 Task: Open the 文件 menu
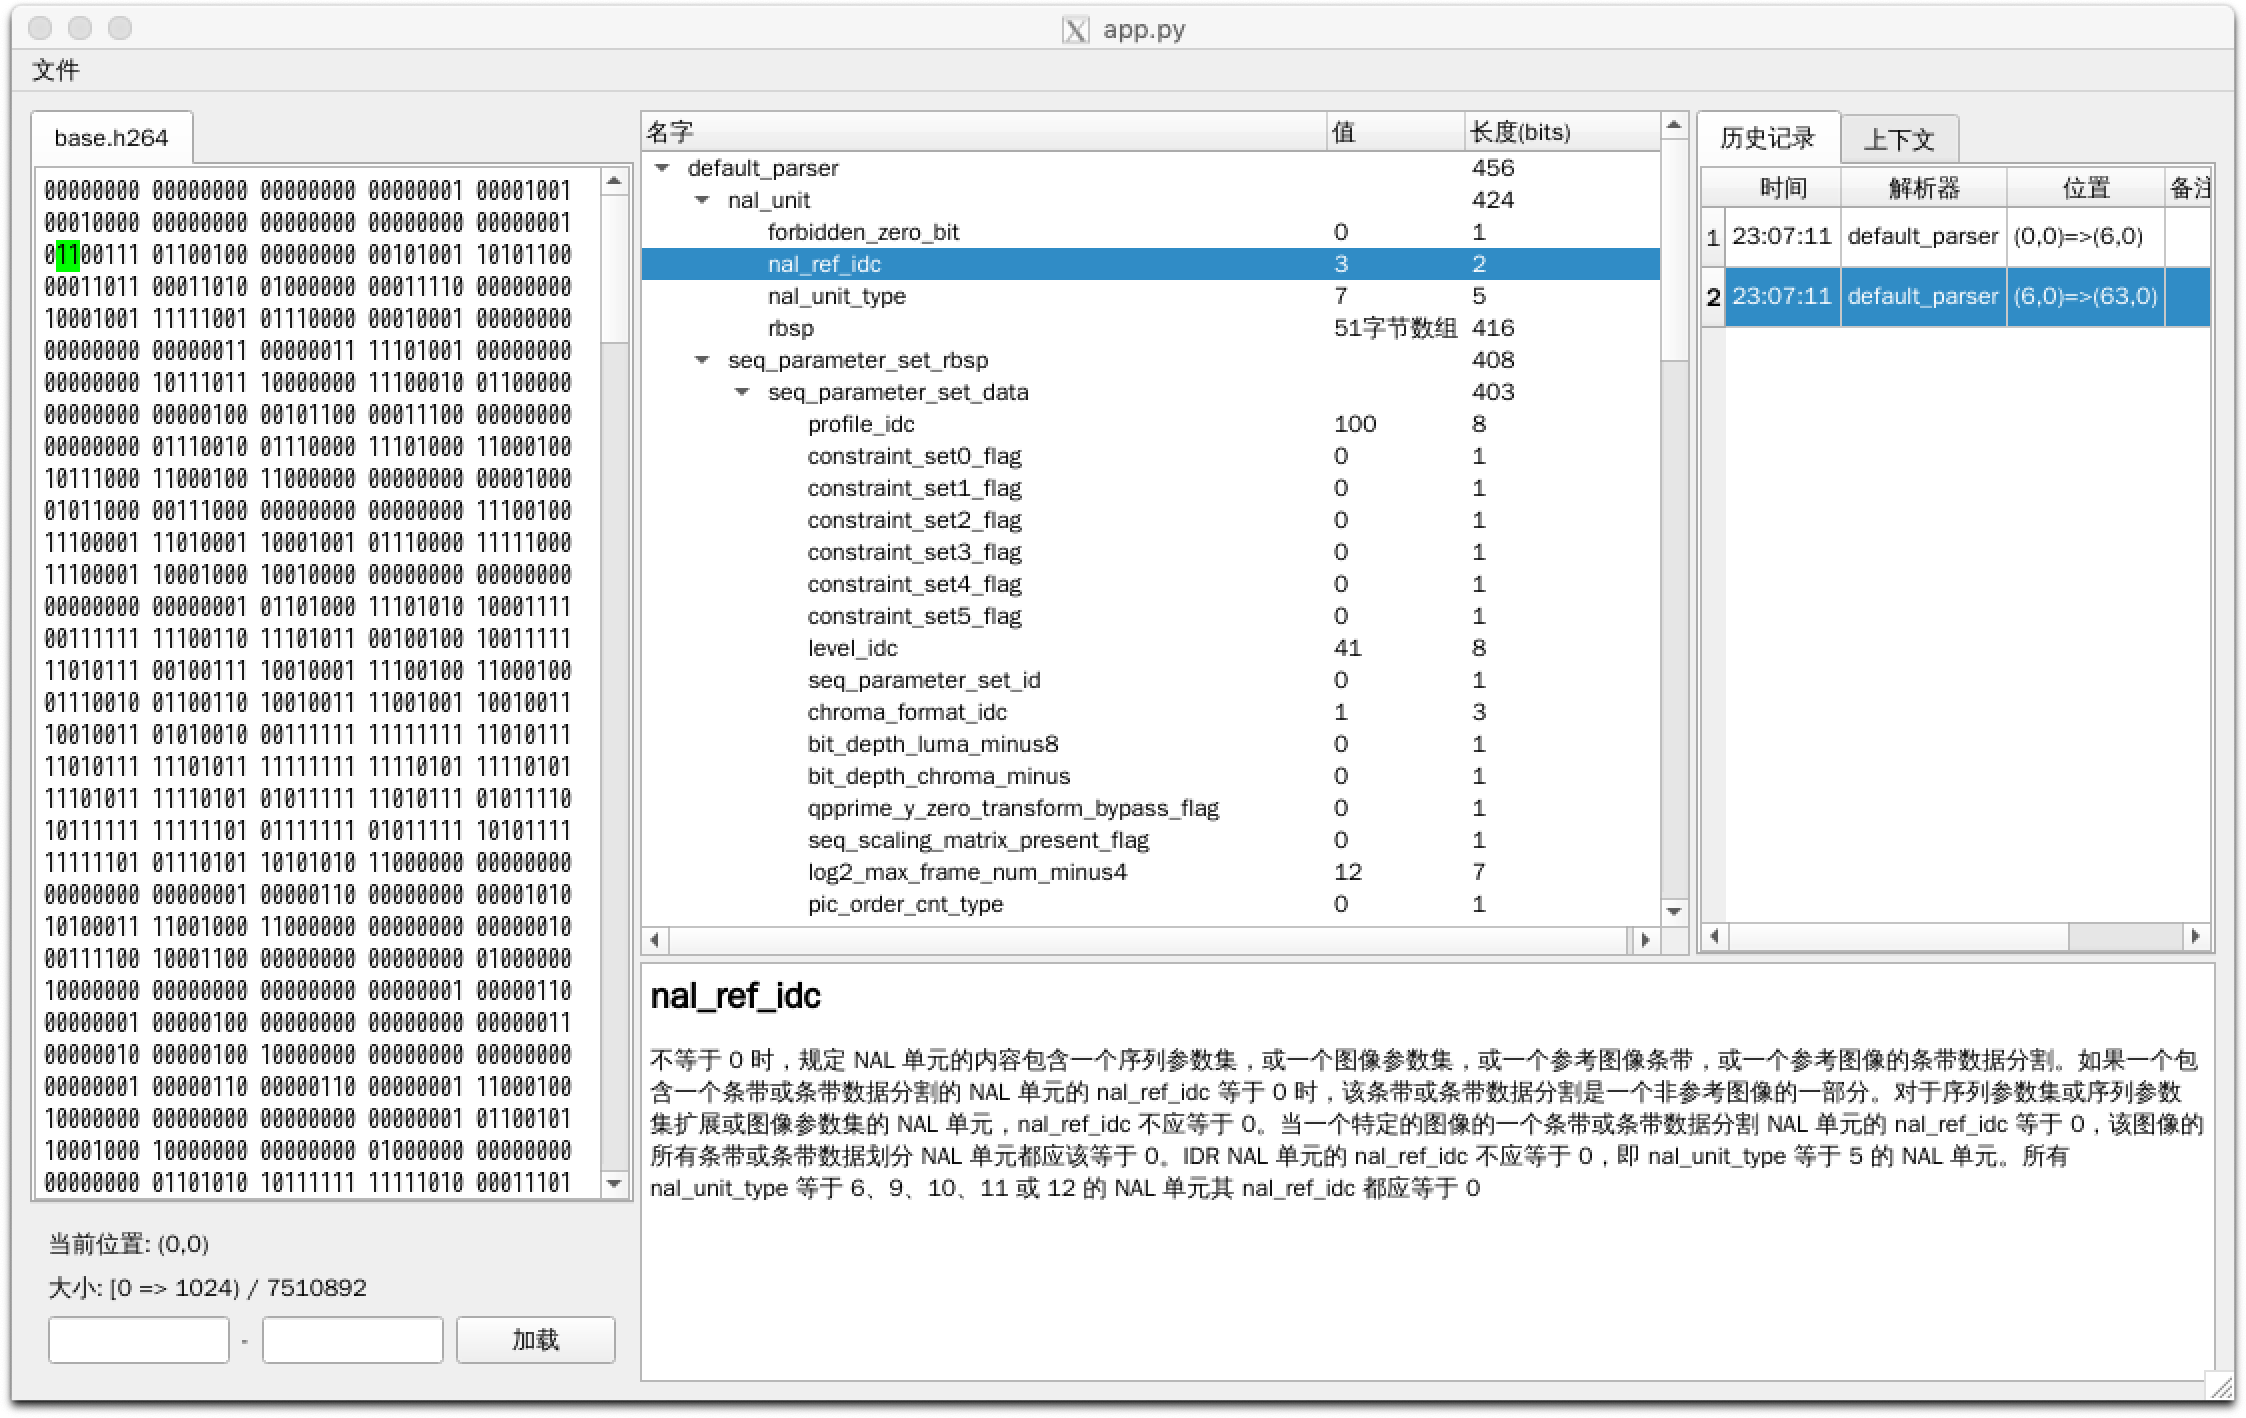56,70
